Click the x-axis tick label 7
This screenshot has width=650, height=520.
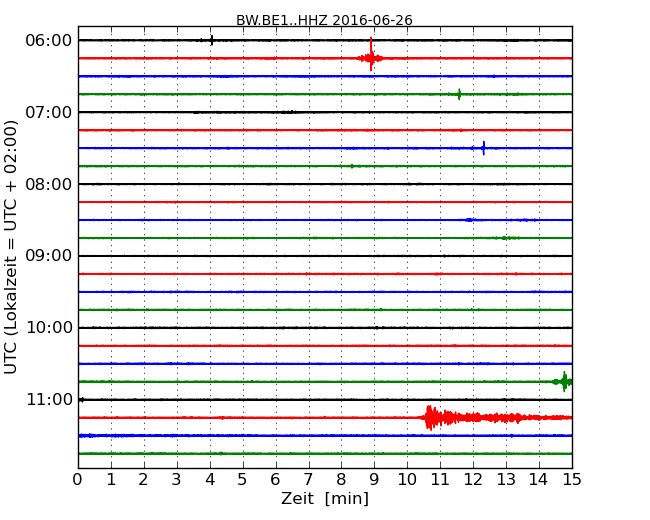(x=308, y=480)
